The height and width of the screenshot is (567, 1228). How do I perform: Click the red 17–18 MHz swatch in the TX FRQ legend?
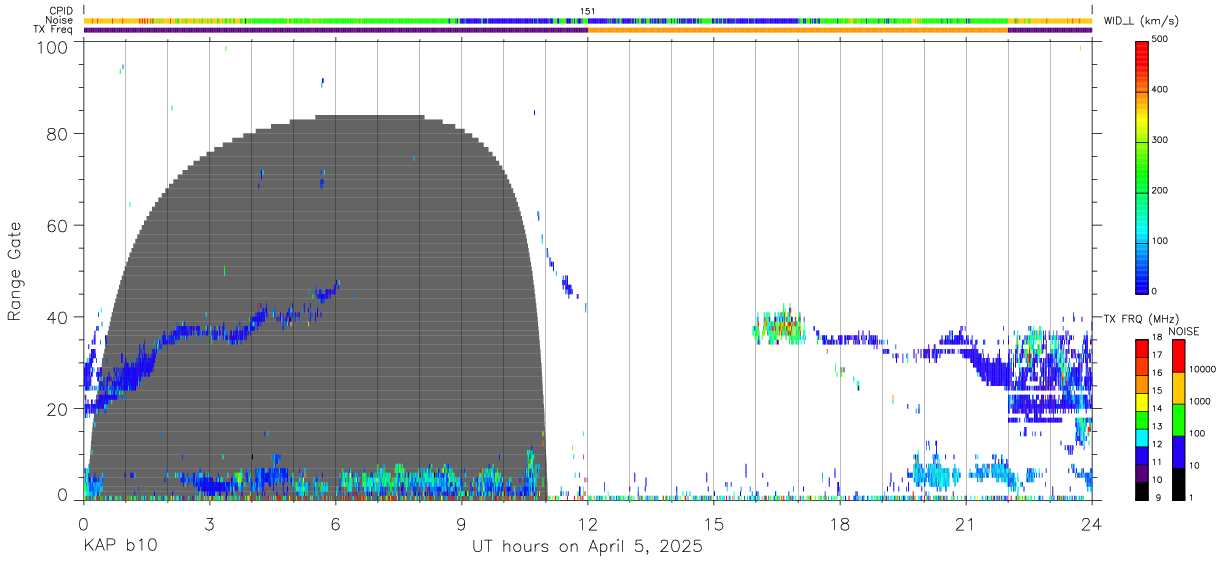click(1142, 348)
